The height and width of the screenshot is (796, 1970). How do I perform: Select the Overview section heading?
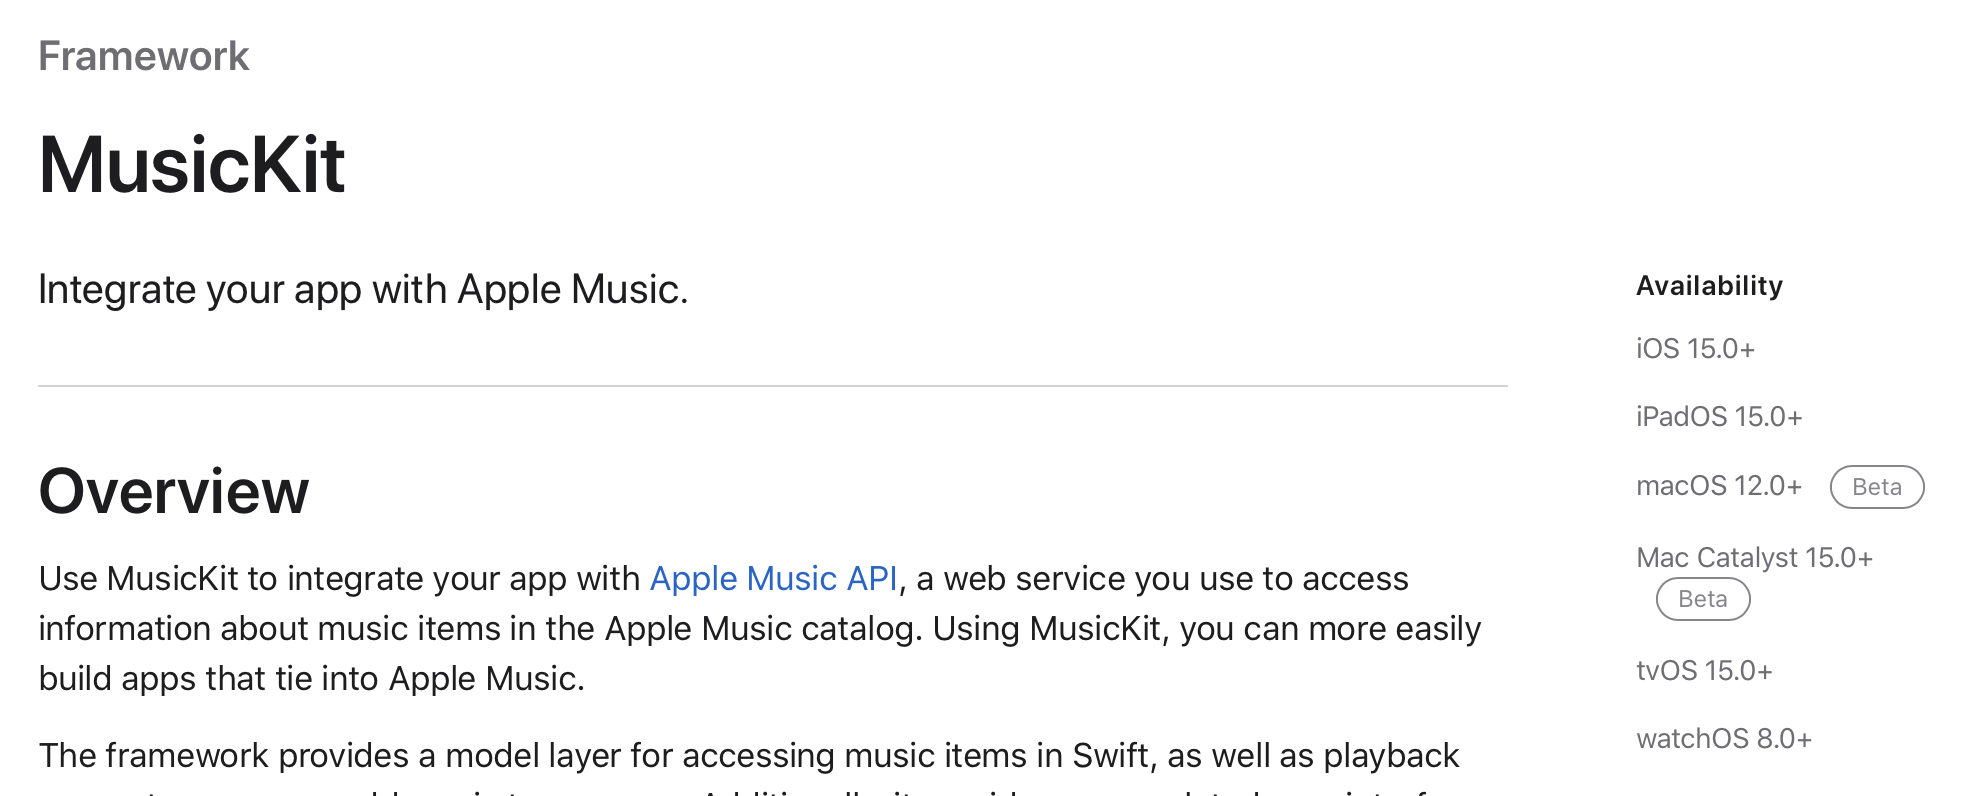(x=174, y=492)
